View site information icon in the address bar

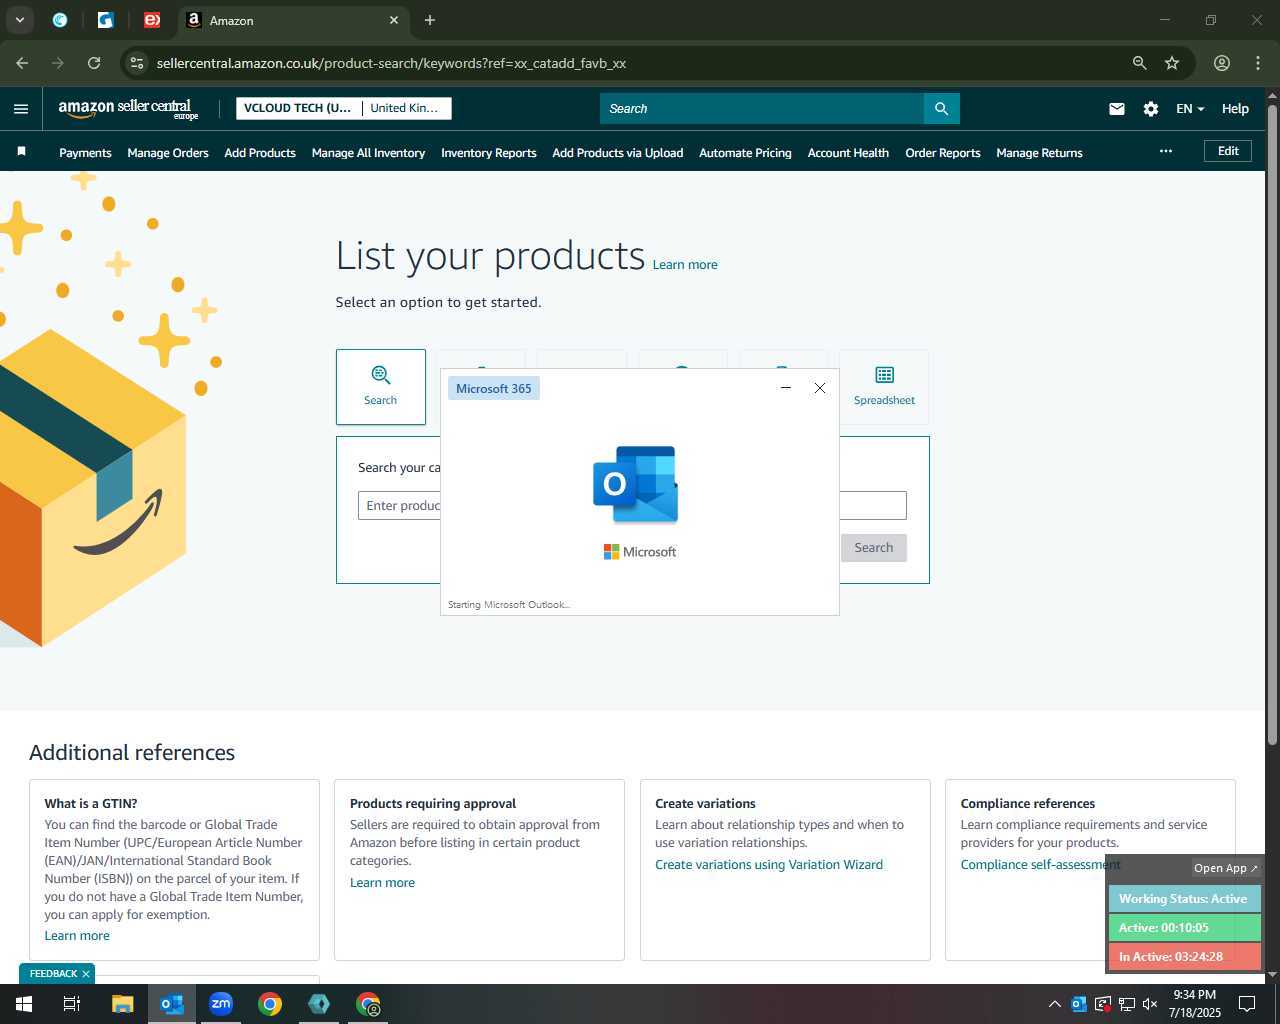137,63
